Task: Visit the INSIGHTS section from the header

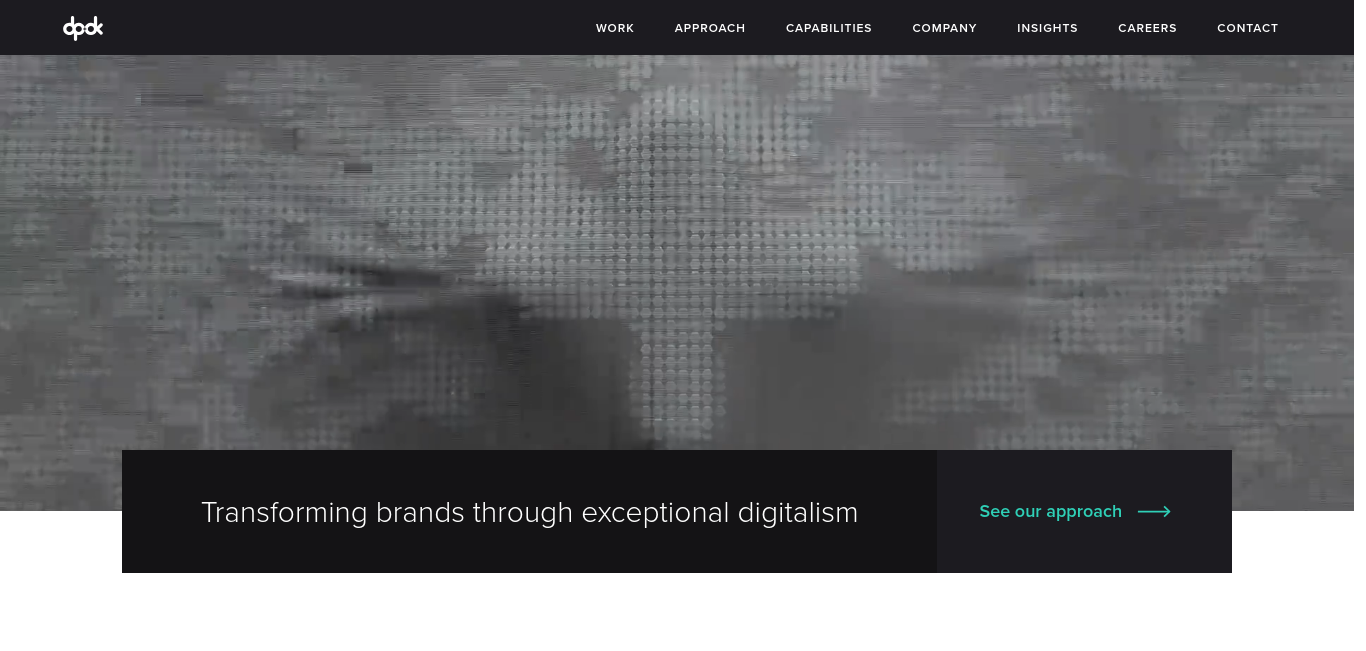Action: pyautogui.click(x=1047, y=28)
